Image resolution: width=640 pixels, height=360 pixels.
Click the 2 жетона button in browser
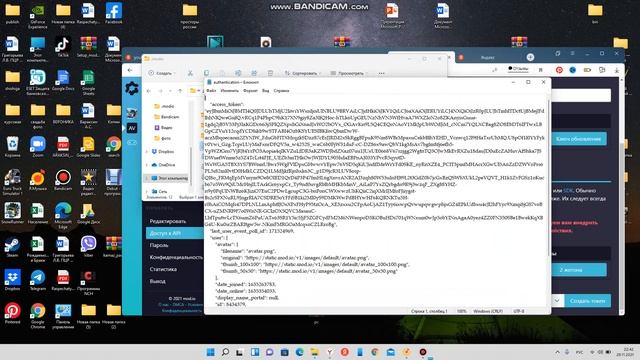tap(579, 270)
